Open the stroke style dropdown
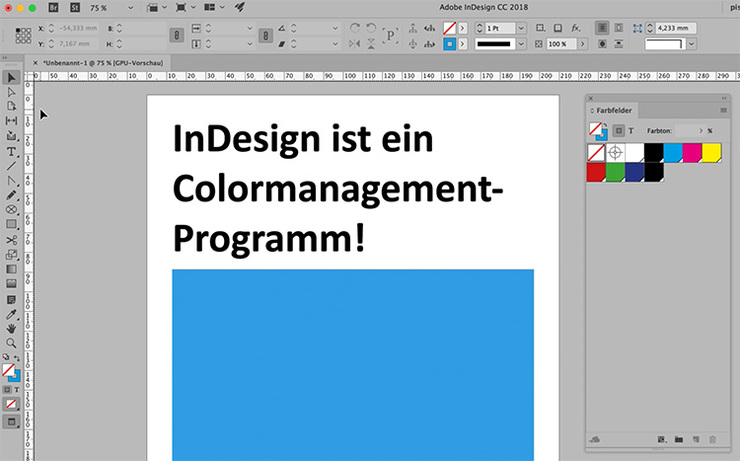This screenshot has width=740, height=461. tap(521, 44)
